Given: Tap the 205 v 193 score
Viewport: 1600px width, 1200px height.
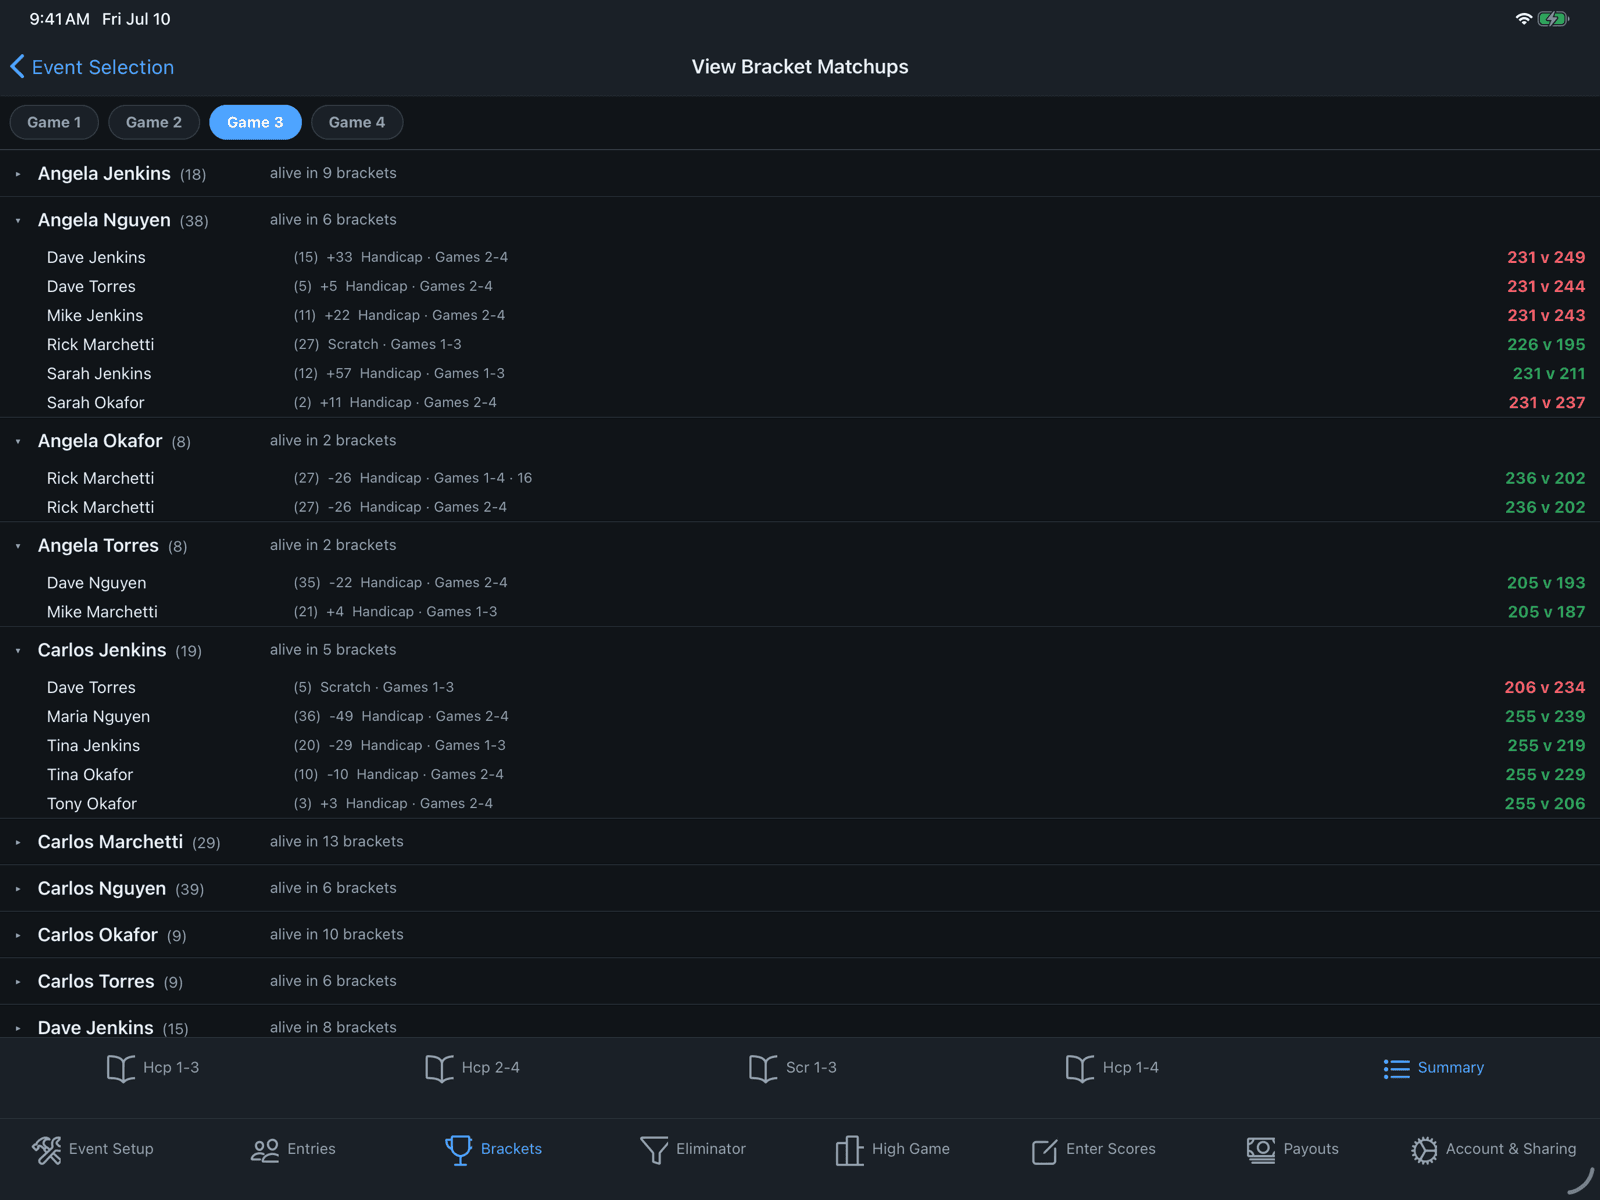Looking at the screenshot, I should (x=1546, y=583).
